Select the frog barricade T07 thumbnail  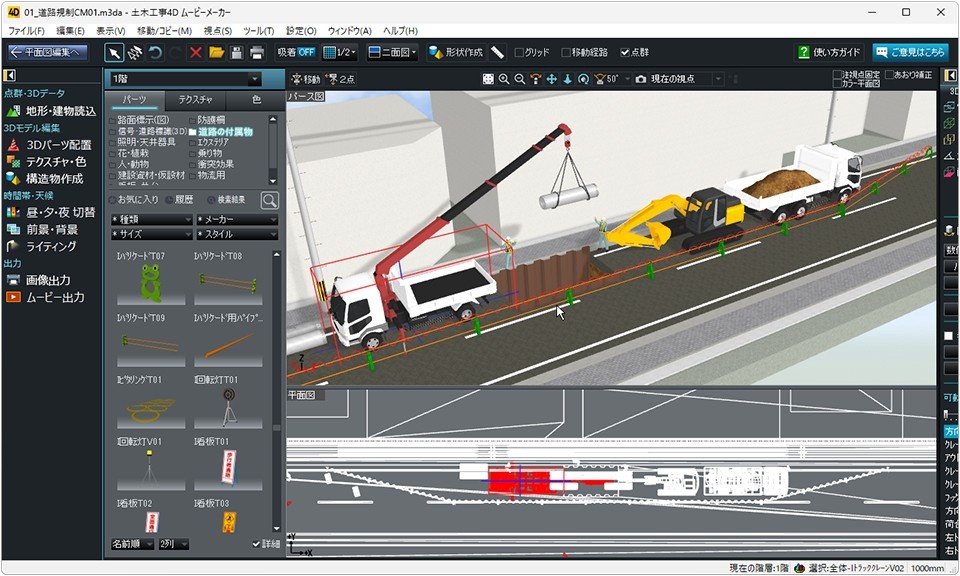[x=152, y=283]
